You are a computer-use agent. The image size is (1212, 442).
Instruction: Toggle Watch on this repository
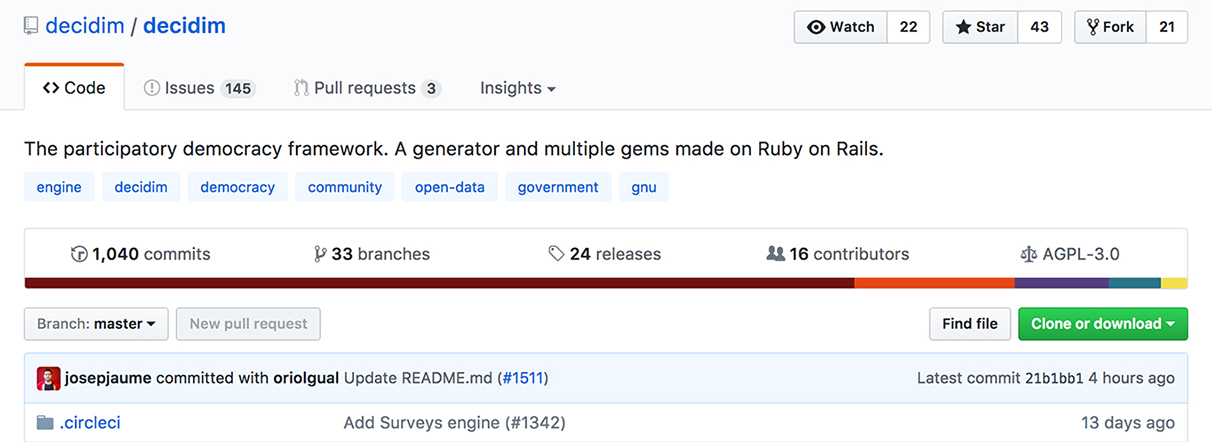coord(841,27)
